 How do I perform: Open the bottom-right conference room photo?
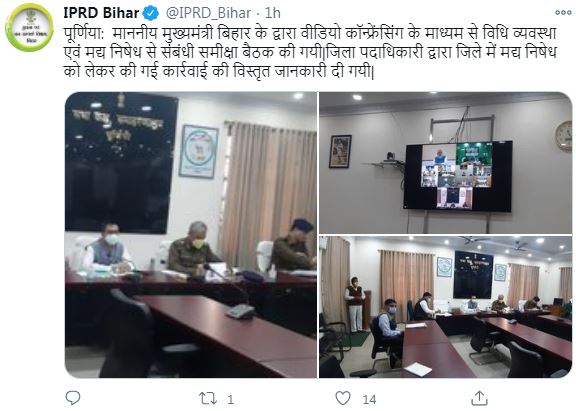point(445,307)
